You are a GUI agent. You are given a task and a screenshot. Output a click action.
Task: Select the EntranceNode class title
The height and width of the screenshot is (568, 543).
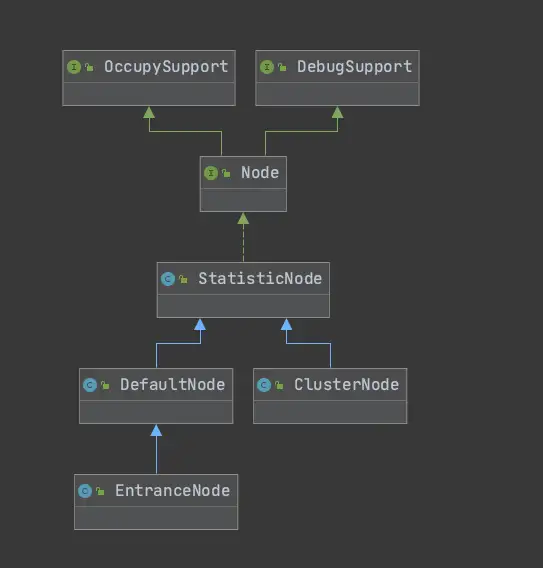coord(172,490)
